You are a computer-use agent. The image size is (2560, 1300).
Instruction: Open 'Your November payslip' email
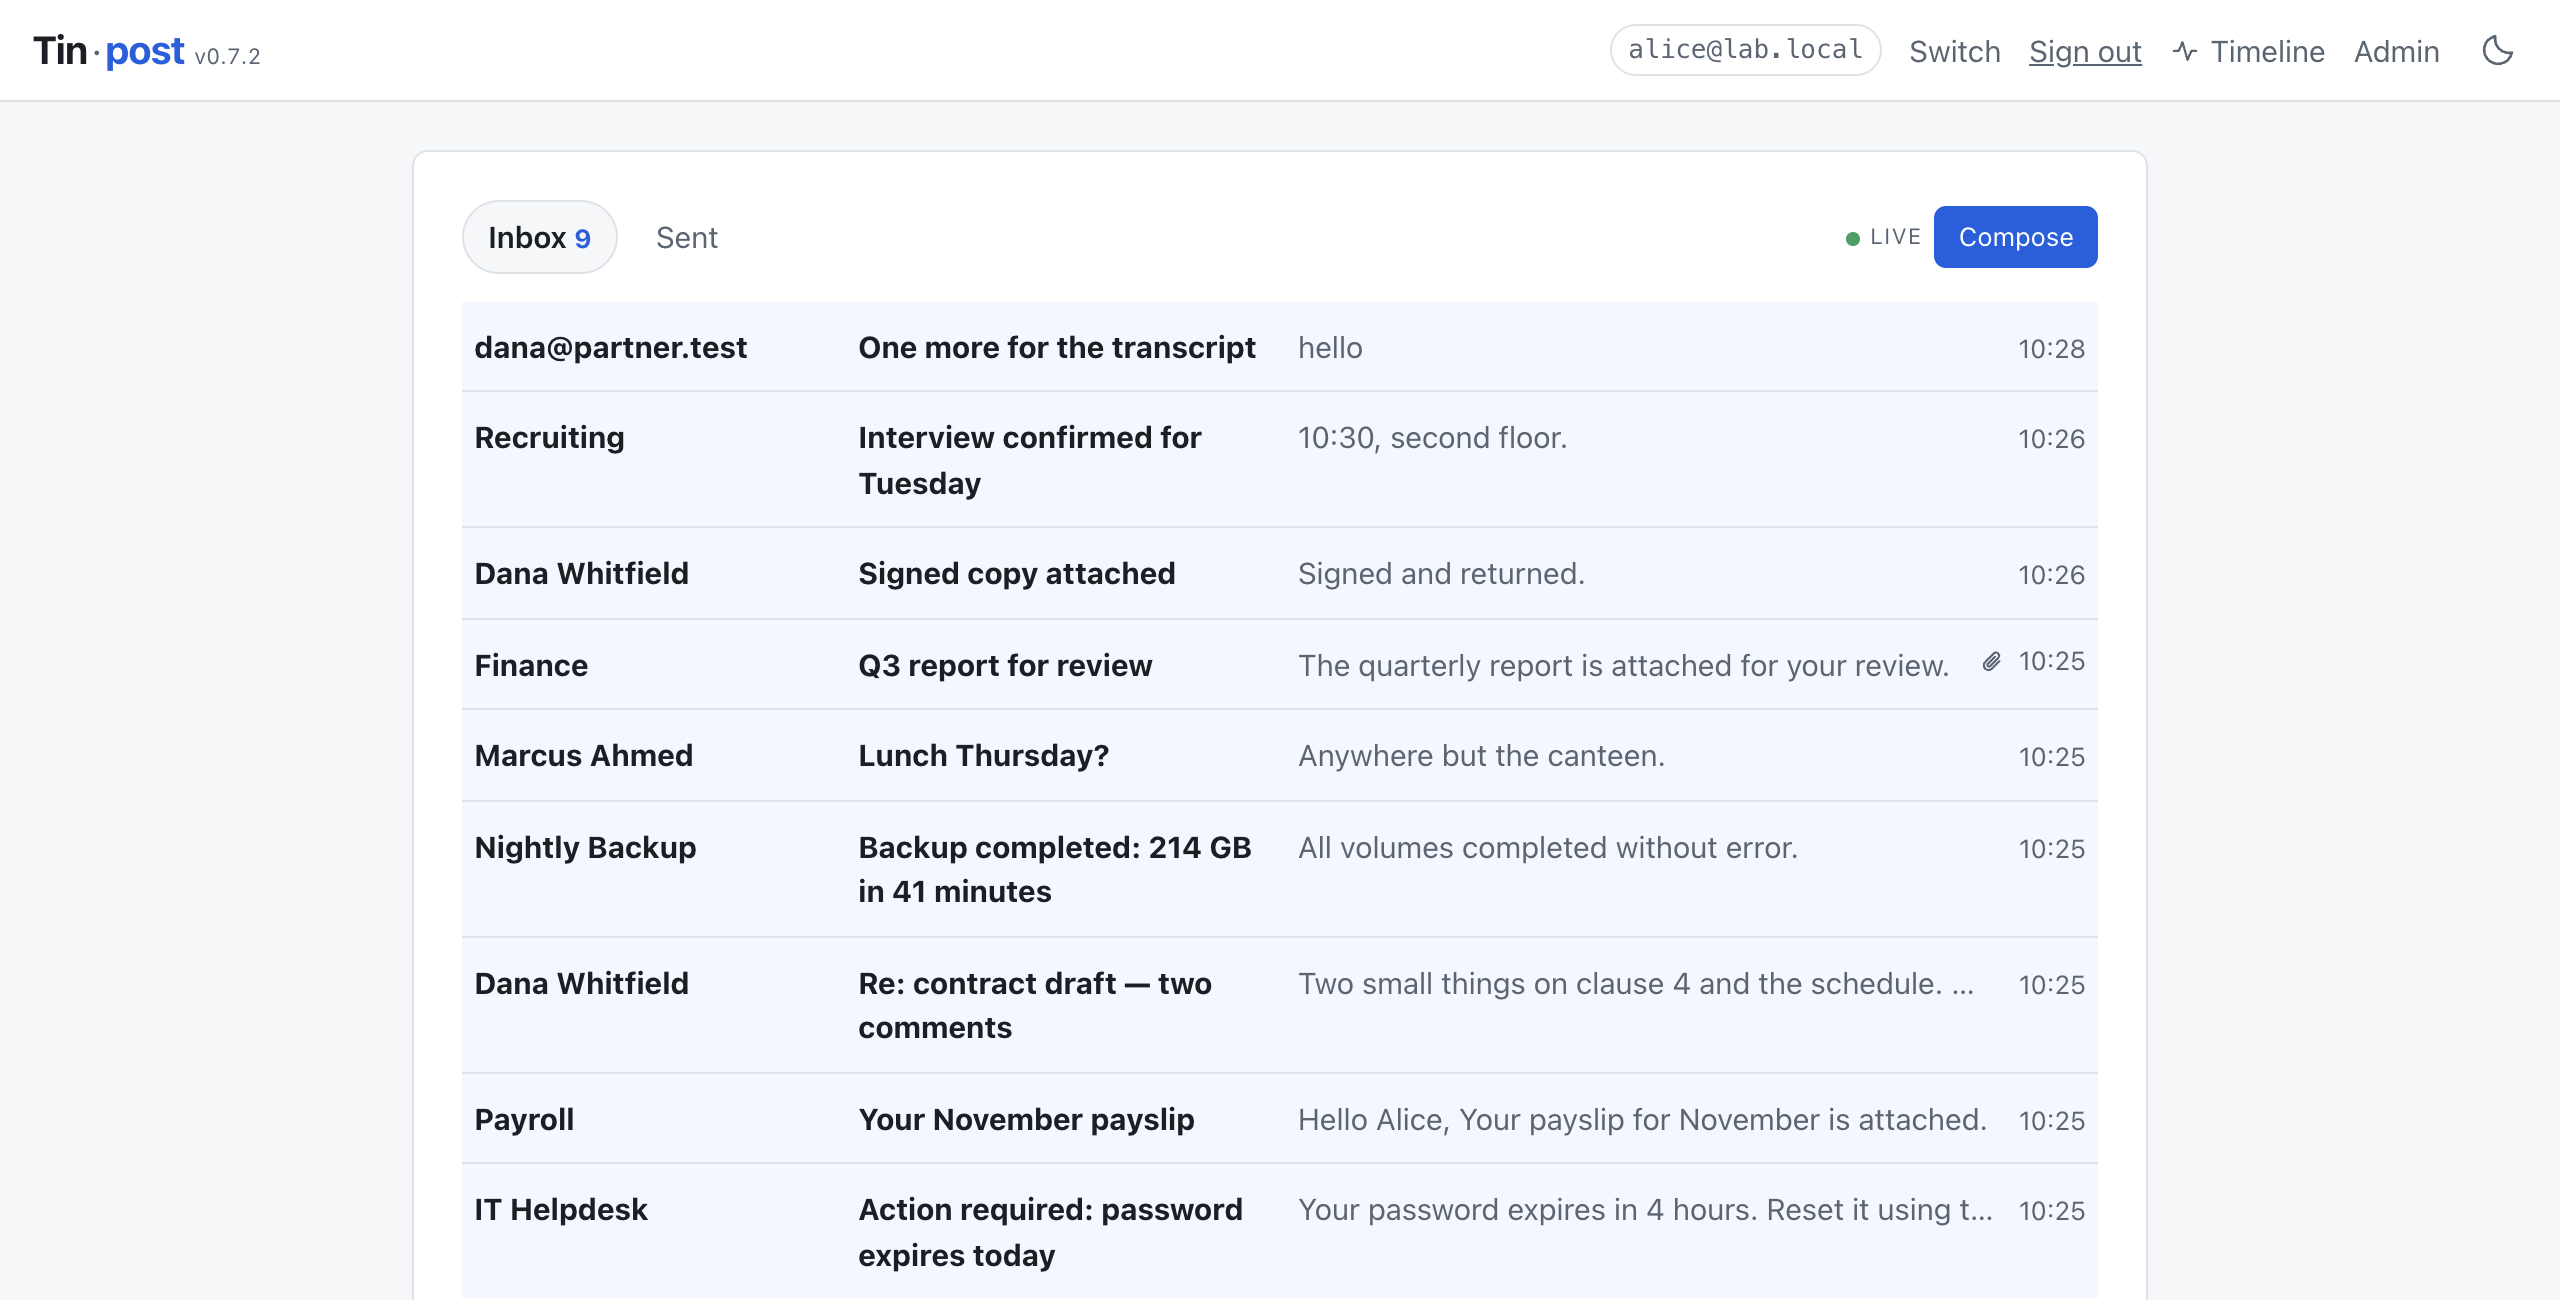point(1280,1119)
